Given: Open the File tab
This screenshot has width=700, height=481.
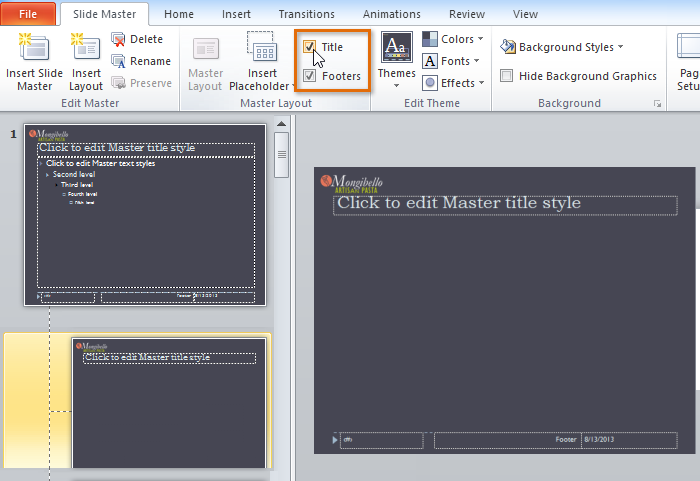Looking at the screenshot, I should (x=28, y=14).
